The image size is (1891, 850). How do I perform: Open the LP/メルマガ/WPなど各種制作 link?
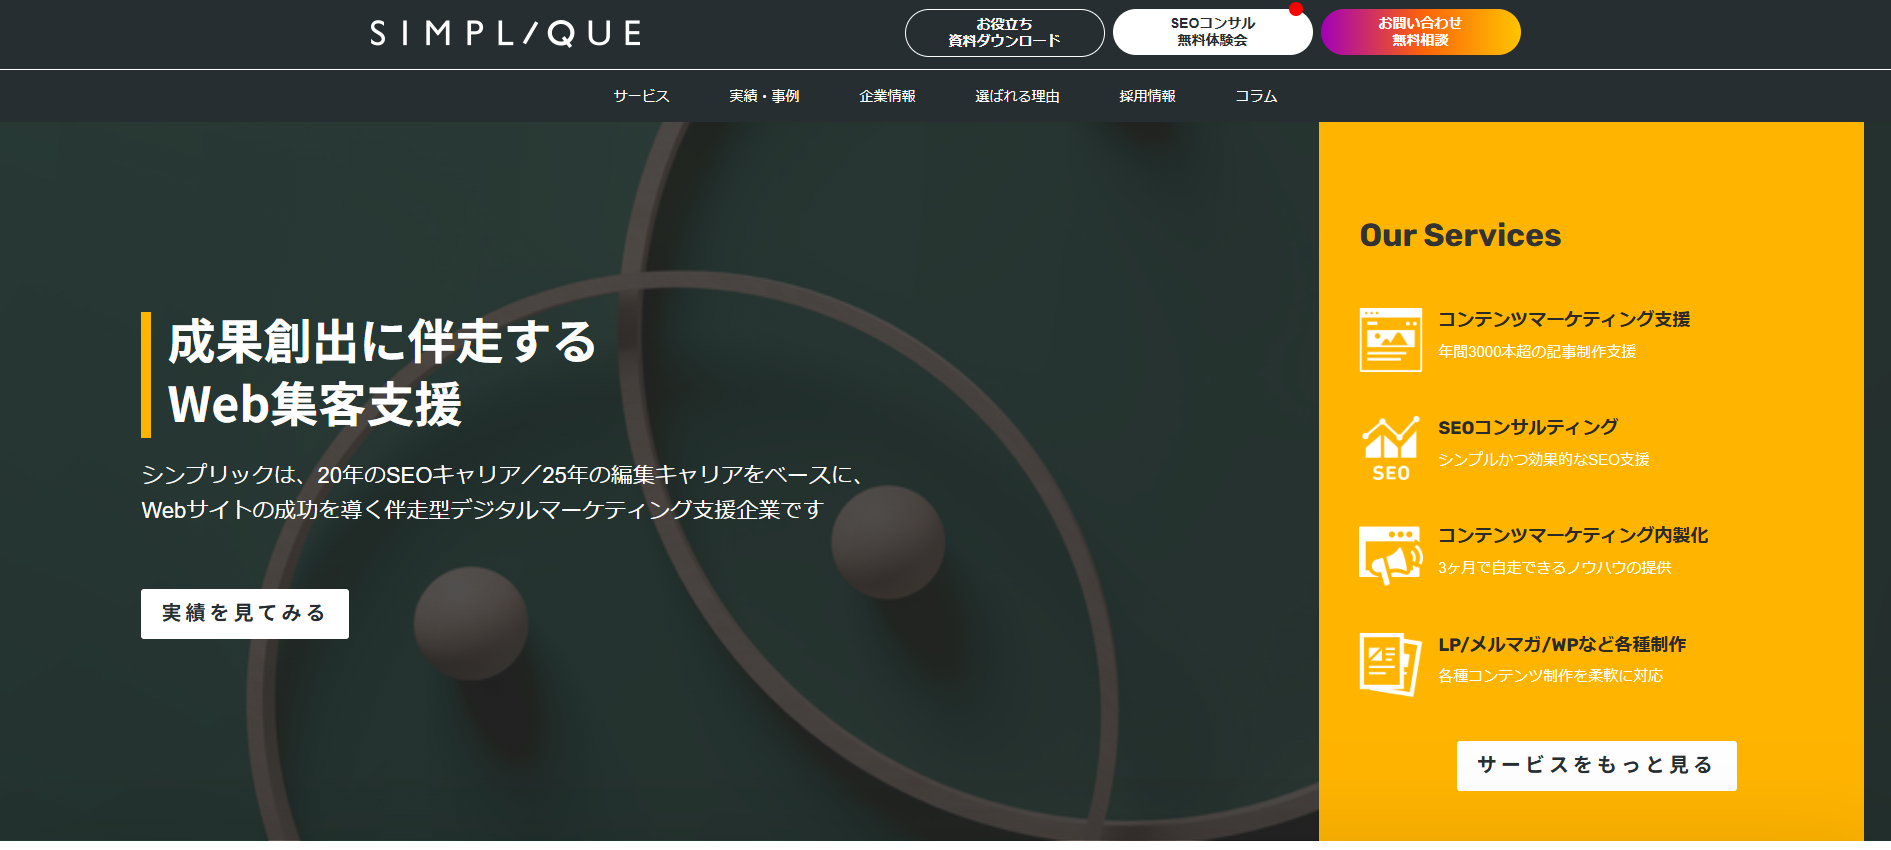pos(1561,644)
